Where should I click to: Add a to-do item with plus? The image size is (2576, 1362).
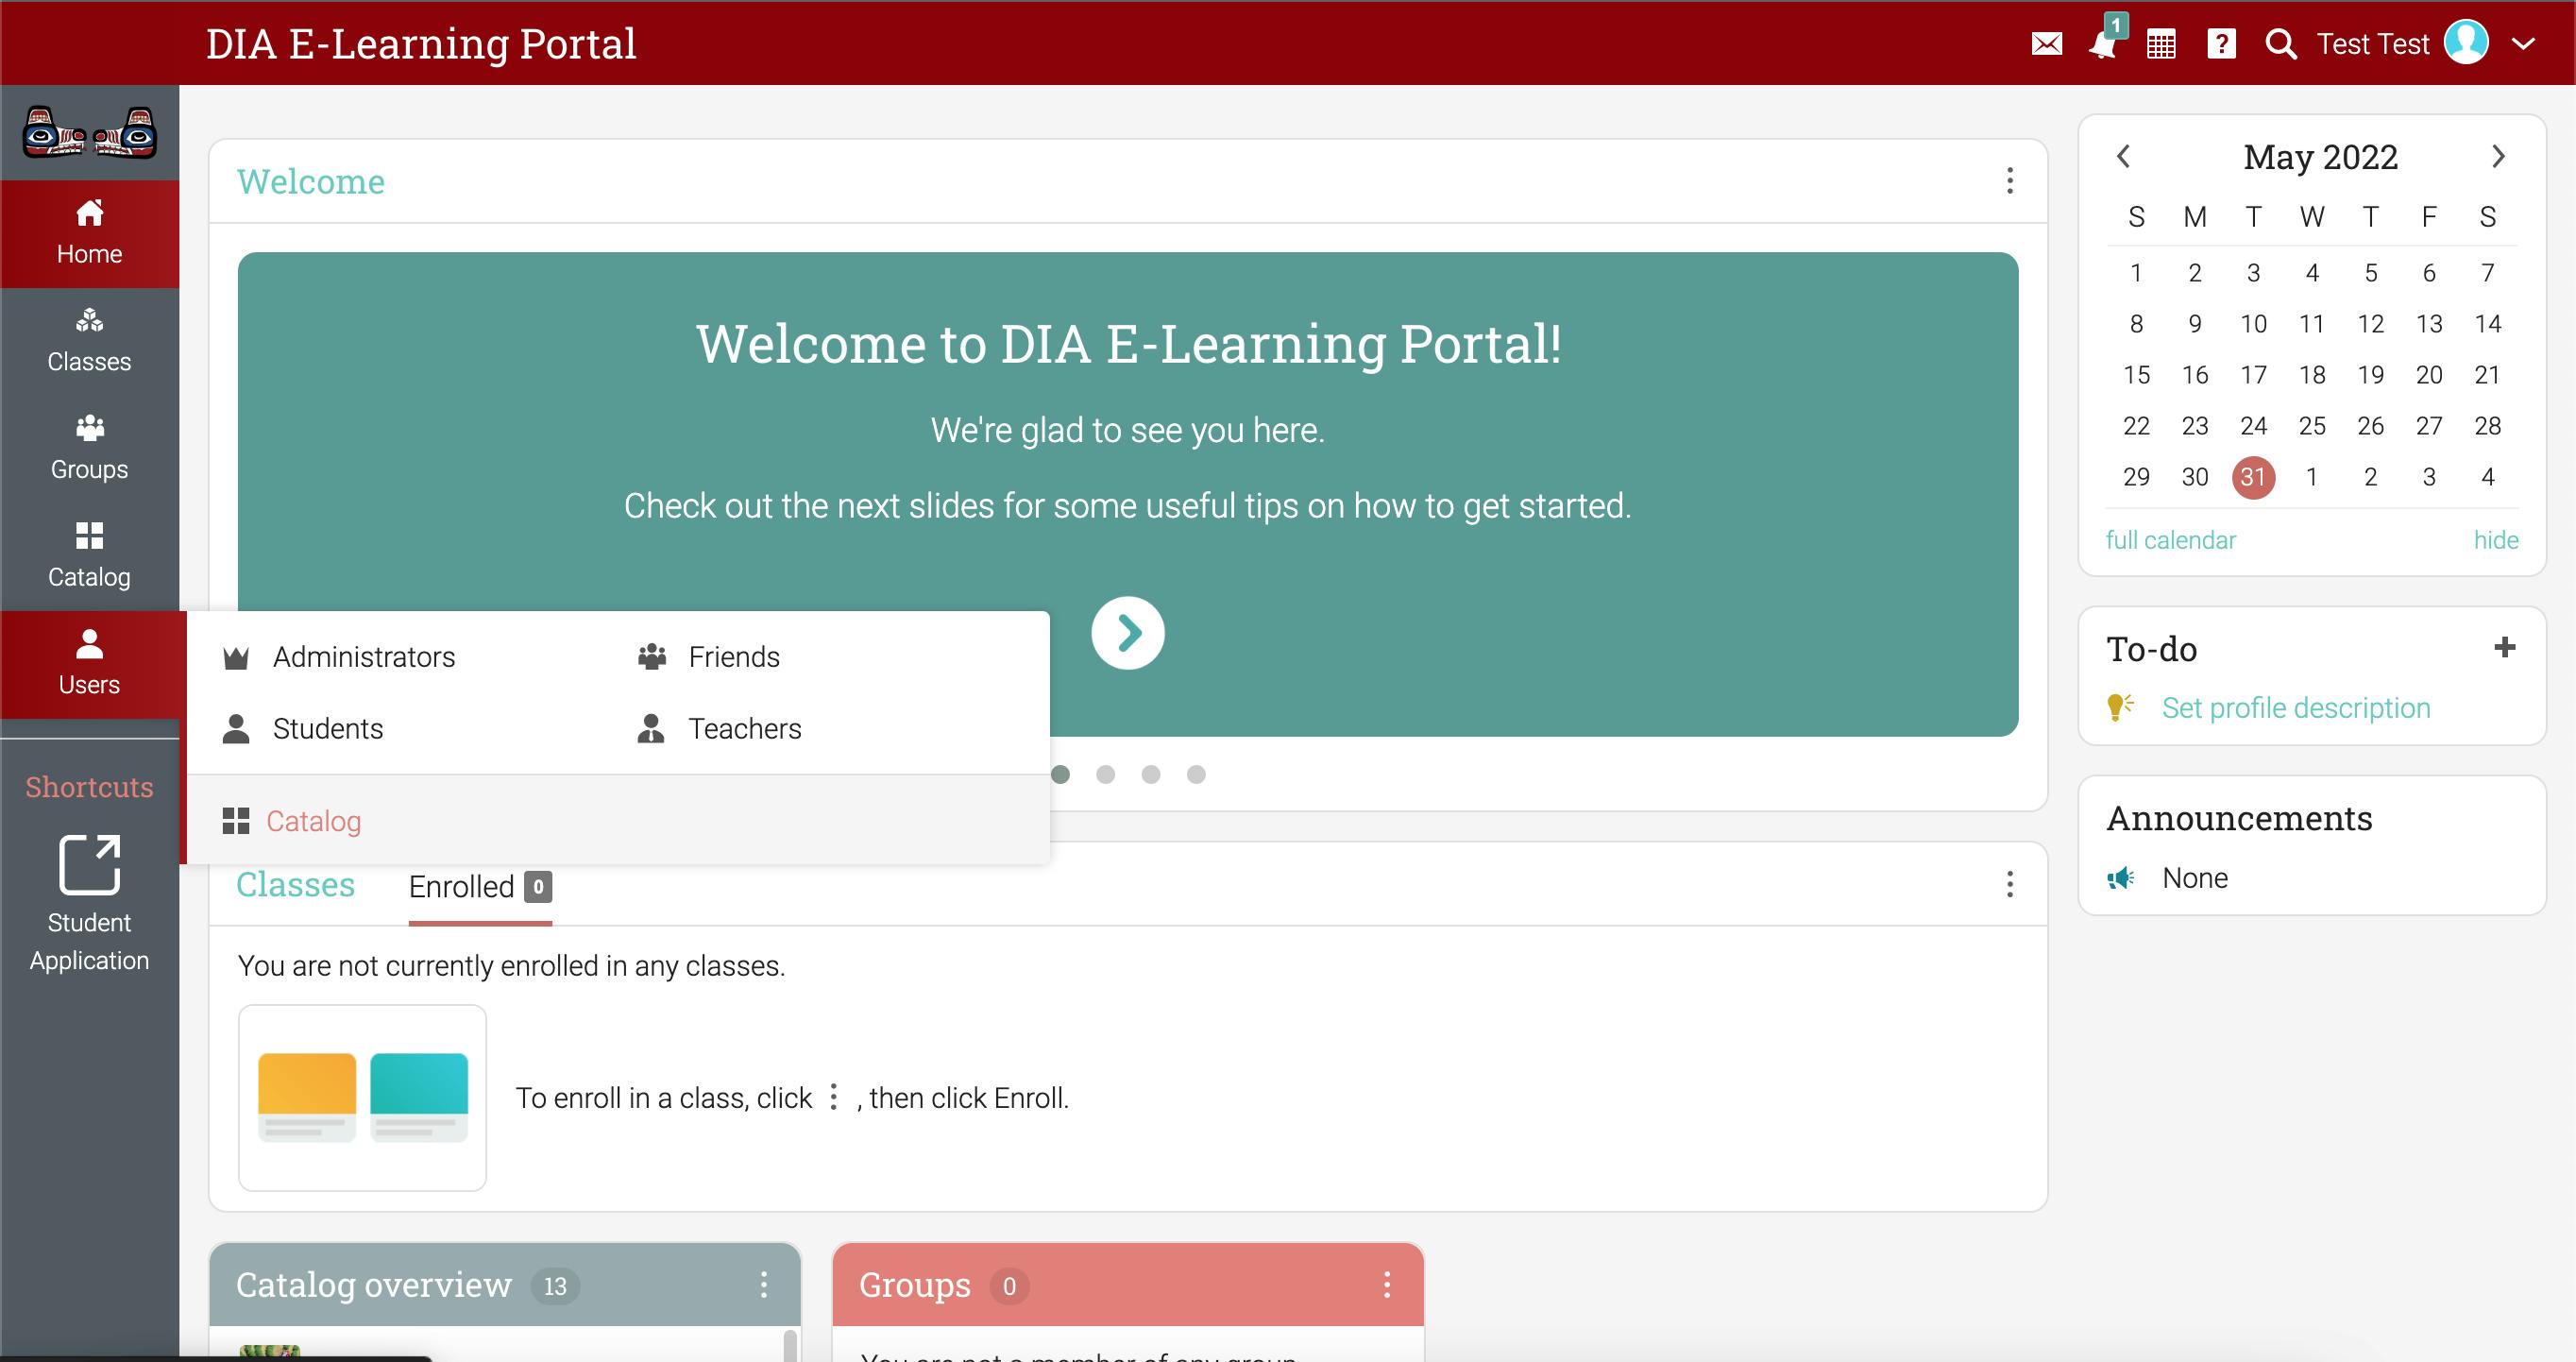point(2504,648)
